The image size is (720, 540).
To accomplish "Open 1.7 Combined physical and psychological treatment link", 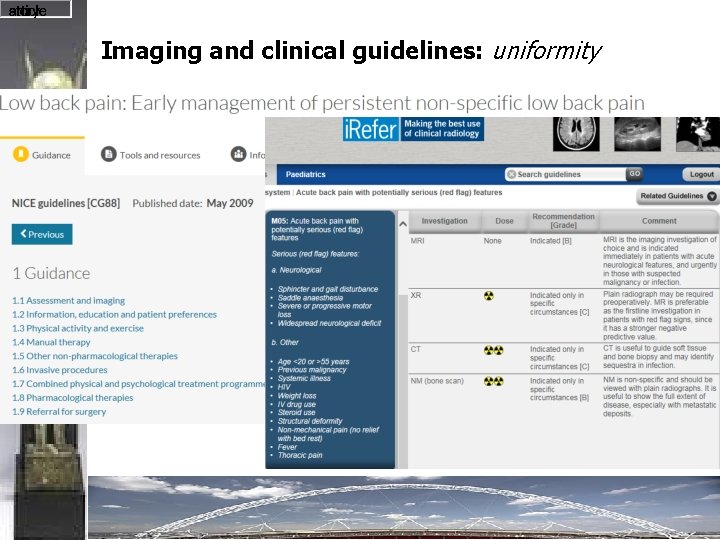I will click(x=138, y=384).
